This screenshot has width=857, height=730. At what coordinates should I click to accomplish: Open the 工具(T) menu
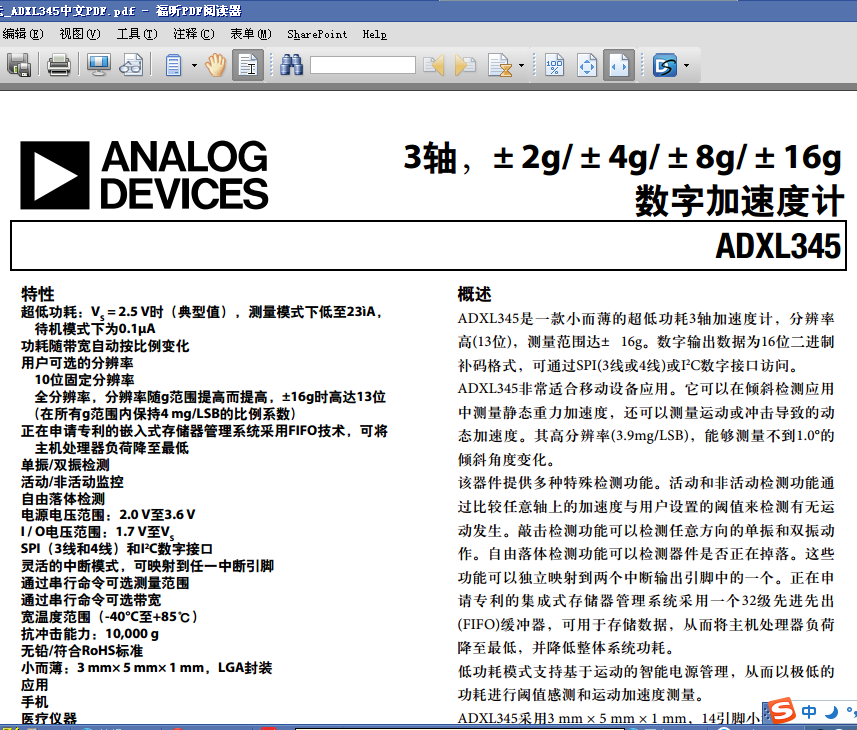coord(137,34)
